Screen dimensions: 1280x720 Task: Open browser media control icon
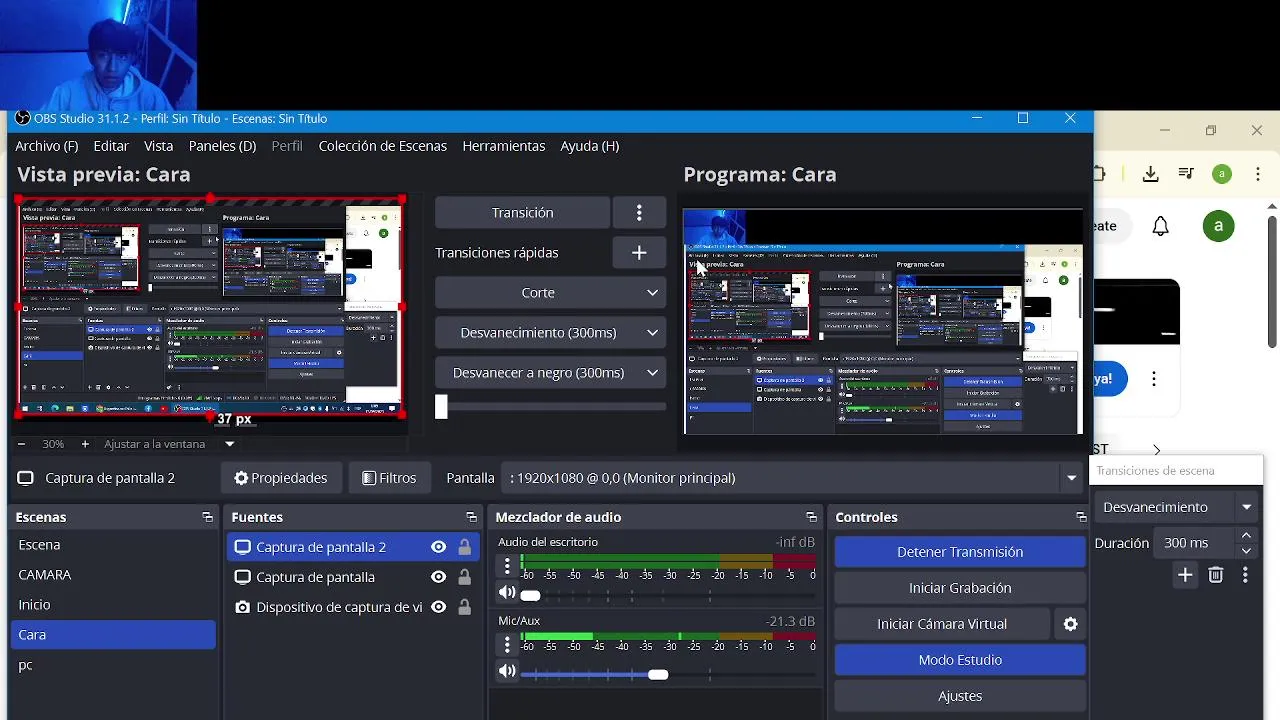pyautogui.click(x=1186, y=174)
